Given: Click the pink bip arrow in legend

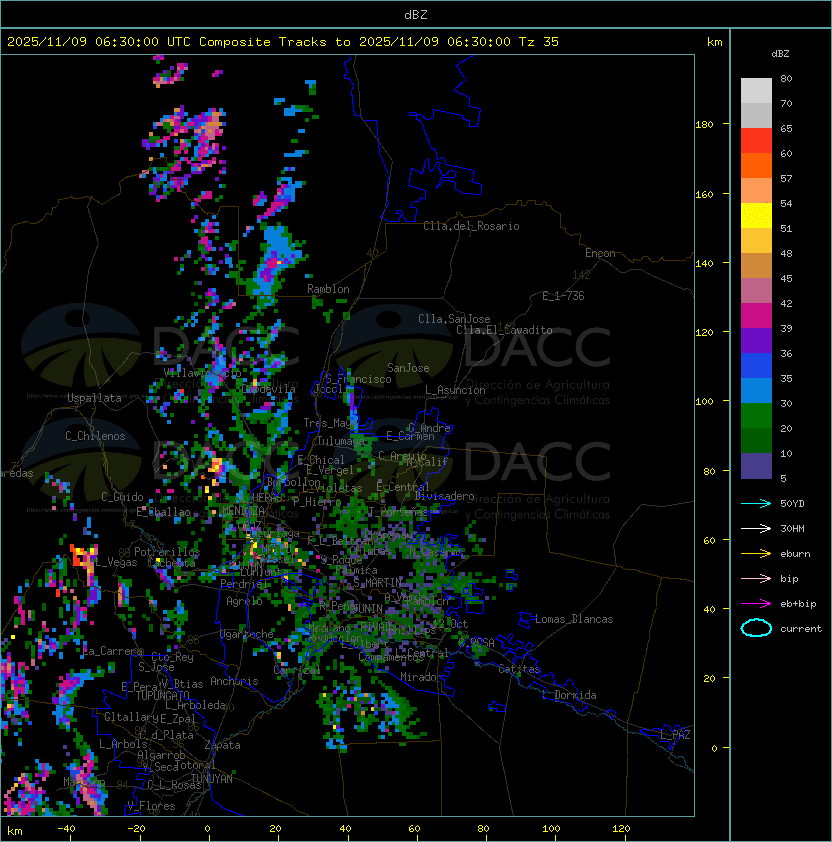Looking at the screenshot, I should point(756,578).
